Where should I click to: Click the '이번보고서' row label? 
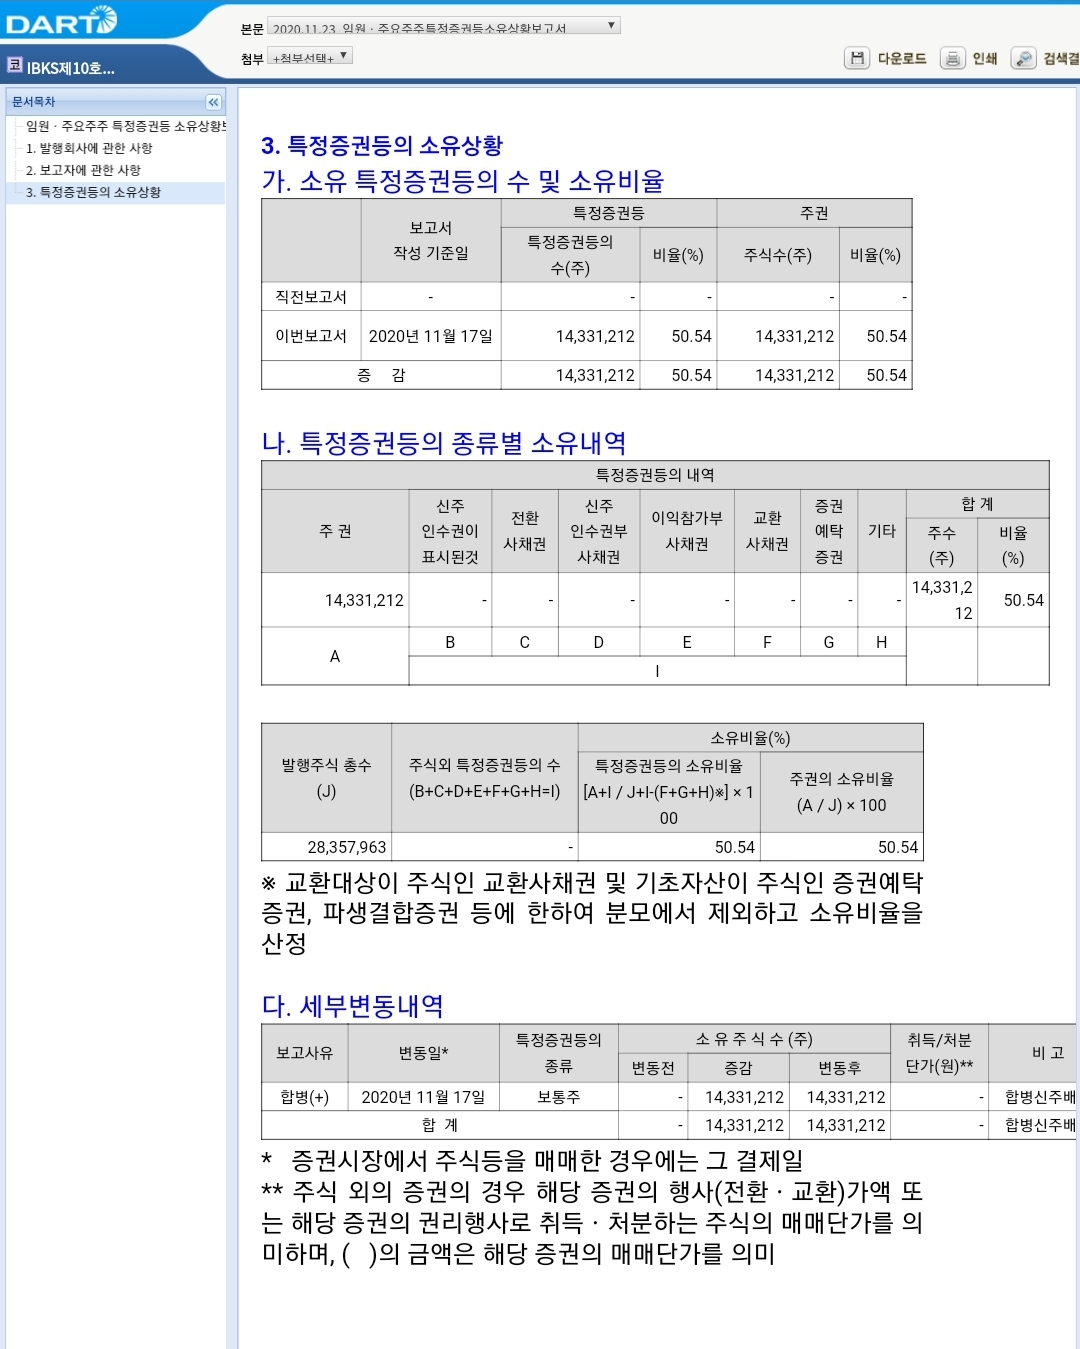pos(311,336)
